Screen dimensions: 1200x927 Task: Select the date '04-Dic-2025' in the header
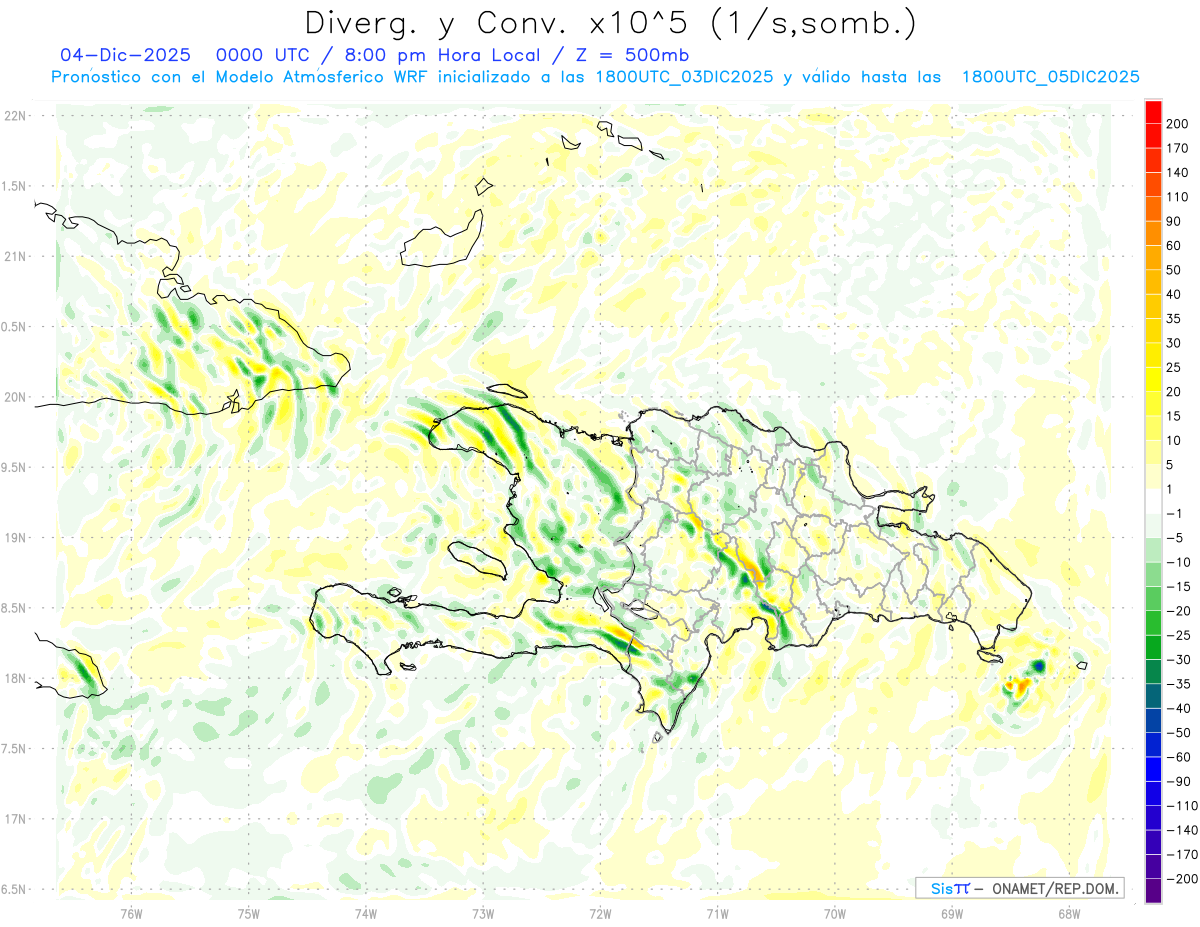125,55
